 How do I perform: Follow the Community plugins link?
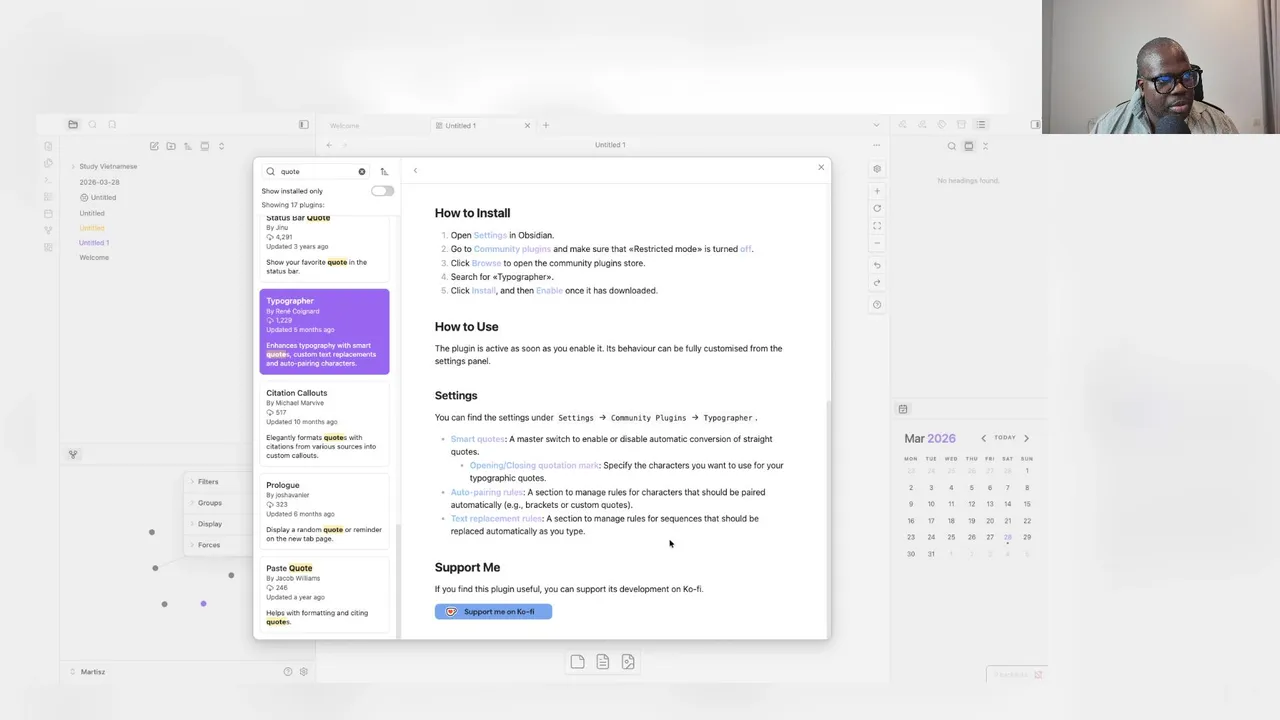(512, 249)
